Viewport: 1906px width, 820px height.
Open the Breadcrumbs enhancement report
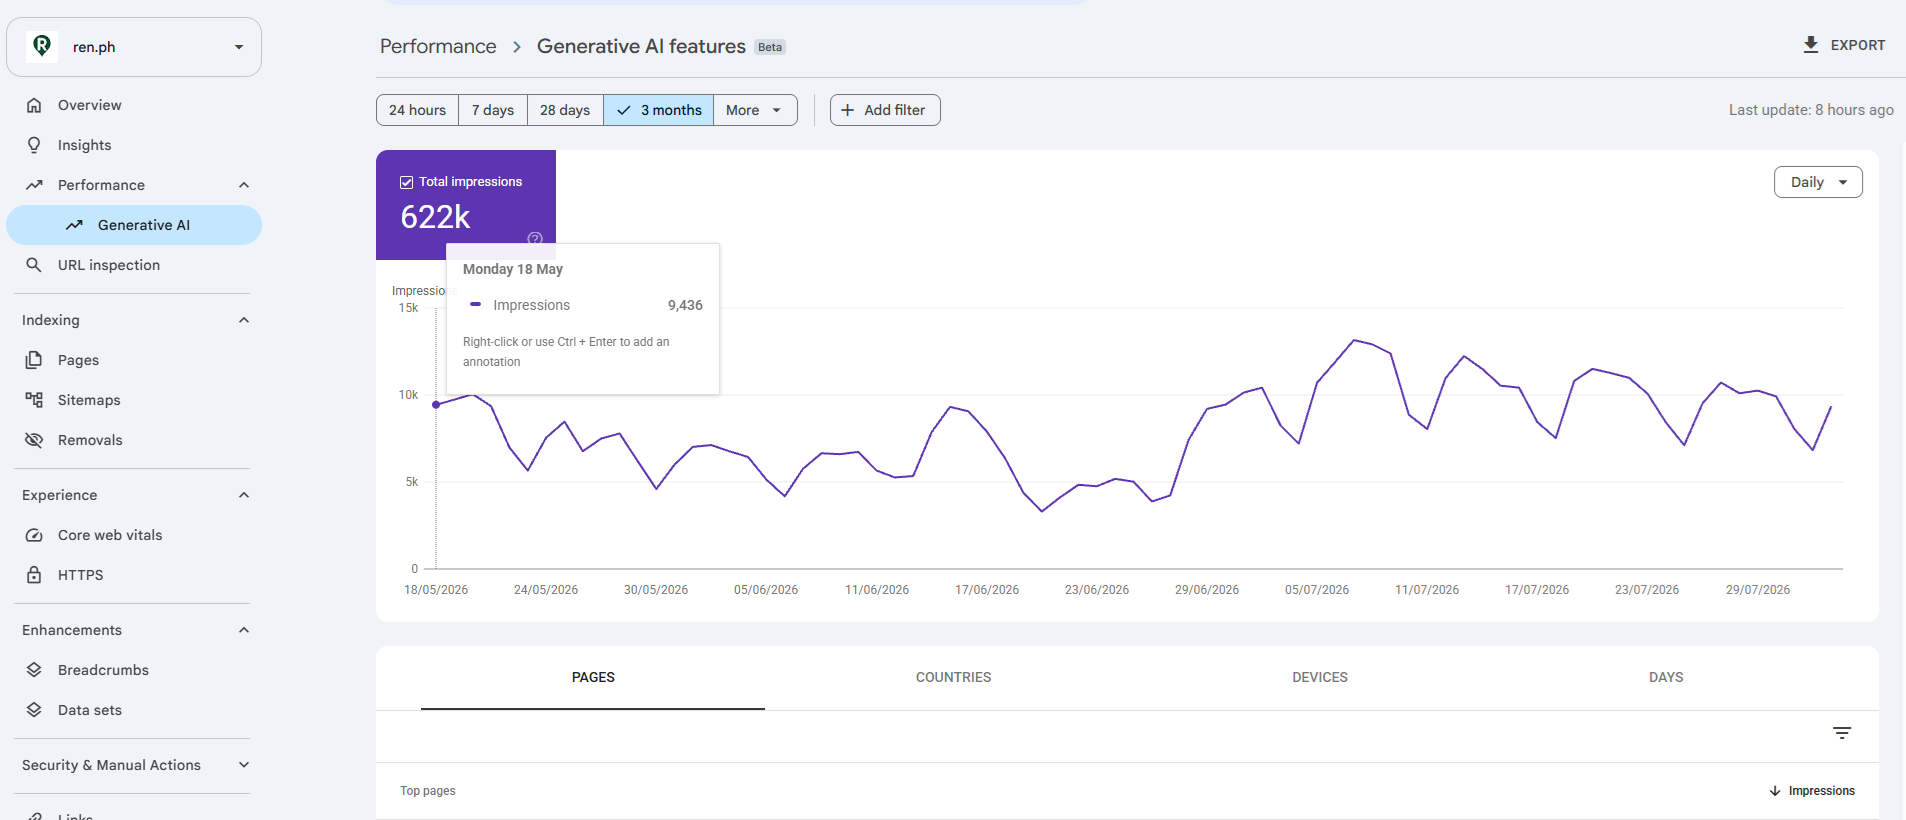pyautogui.click(x=134, y=670)
